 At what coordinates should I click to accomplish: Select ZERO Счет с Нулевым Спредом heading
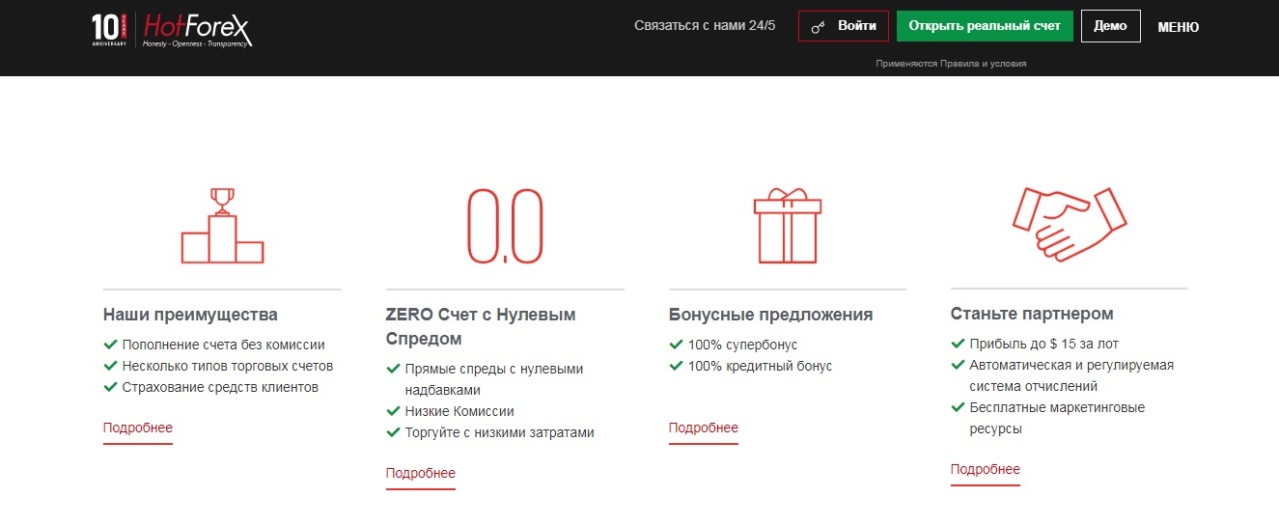coord(480,326)
